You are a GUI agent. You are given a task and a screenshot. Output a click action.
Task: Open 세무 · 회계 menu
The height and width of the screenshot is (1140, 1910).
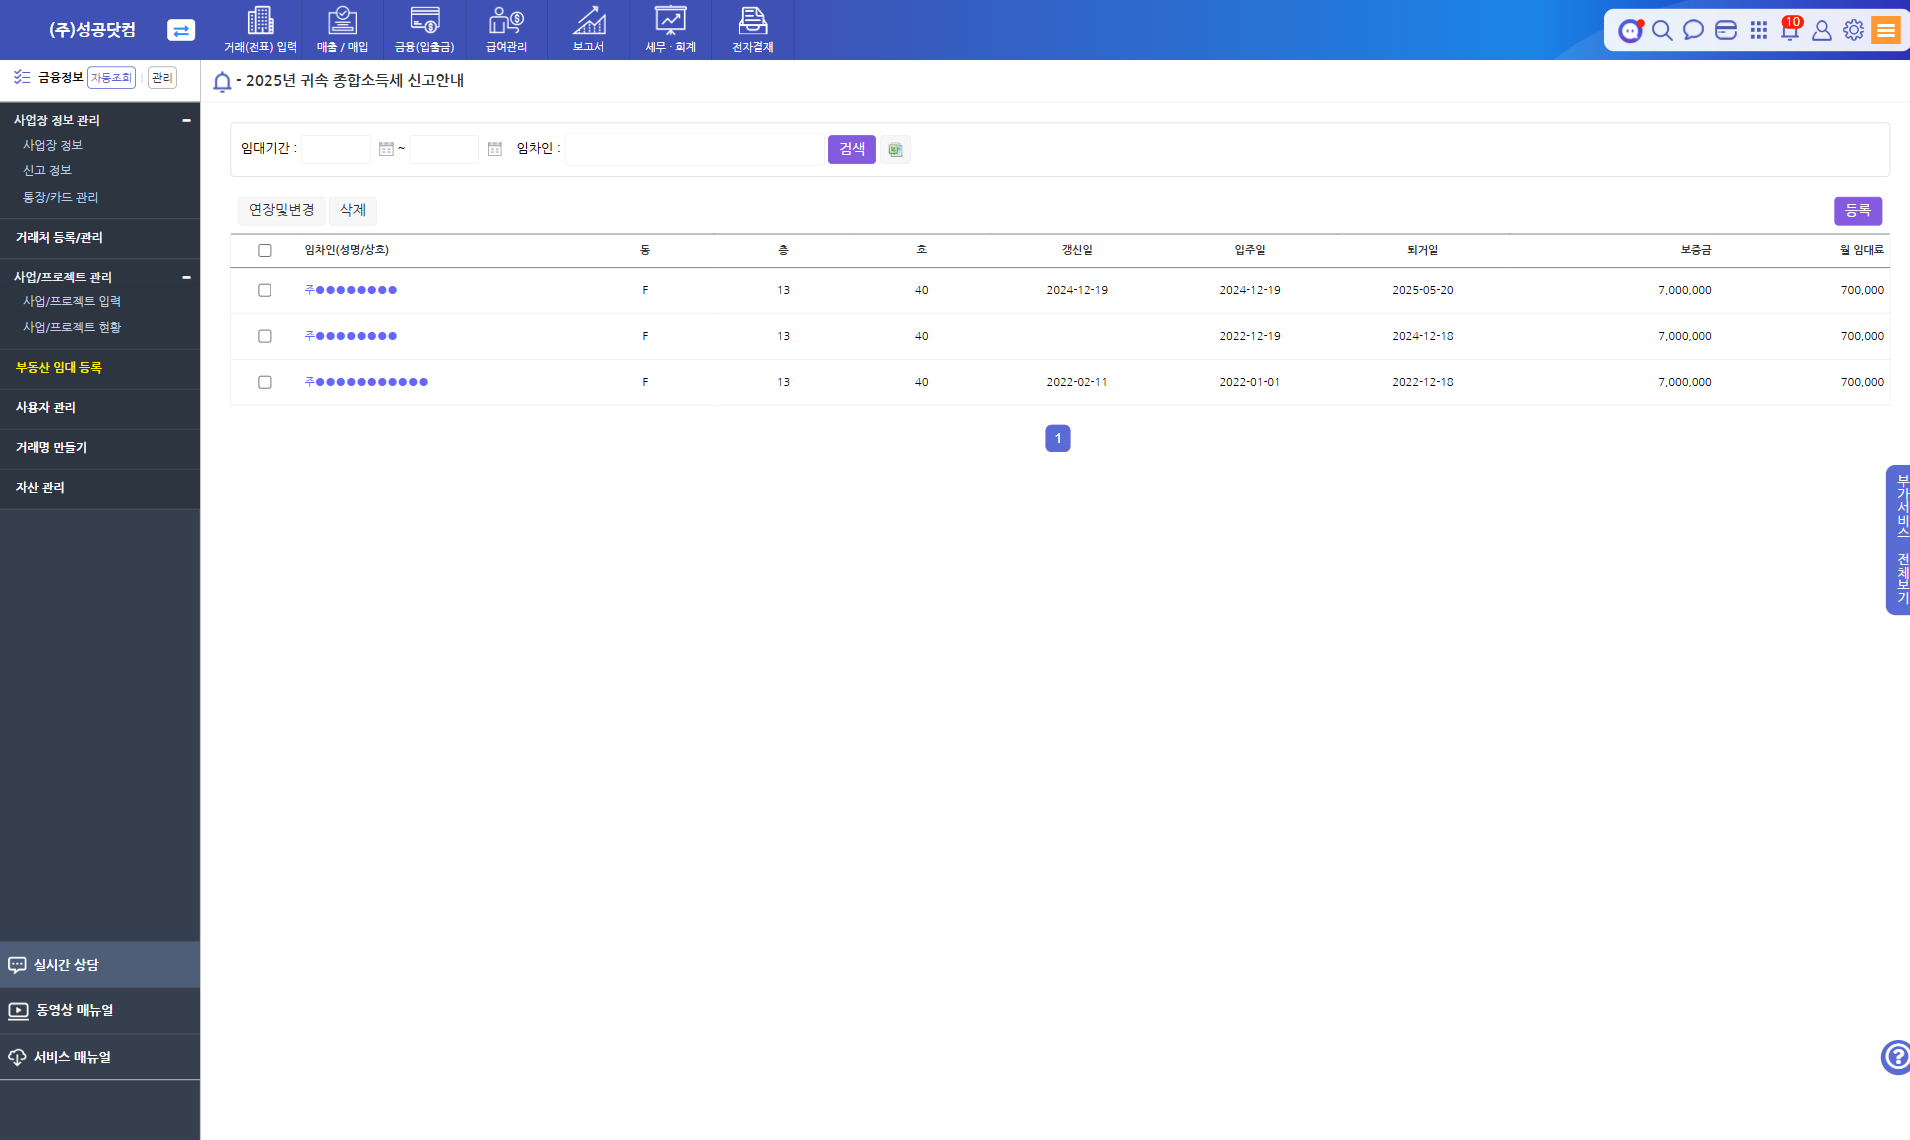point(670,30)
